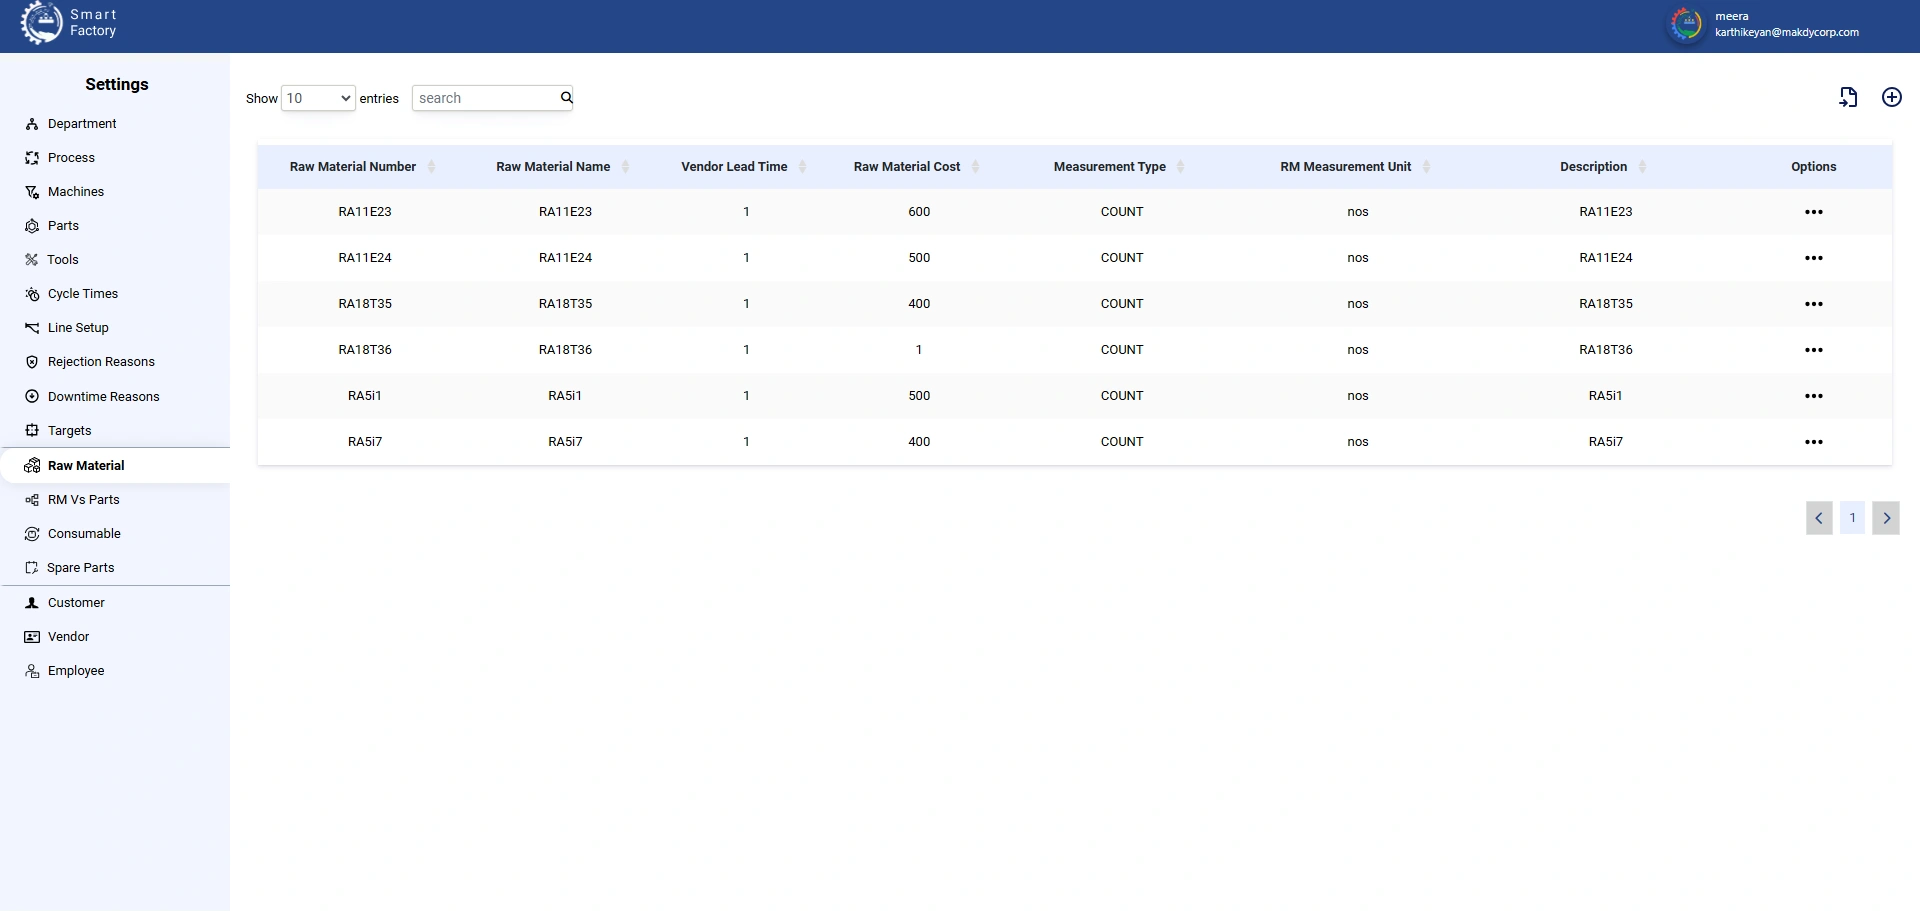Viewport: 1920px width, 911px height.
Task: Click the Line Setup icon
Action: (x=32, y=328)
